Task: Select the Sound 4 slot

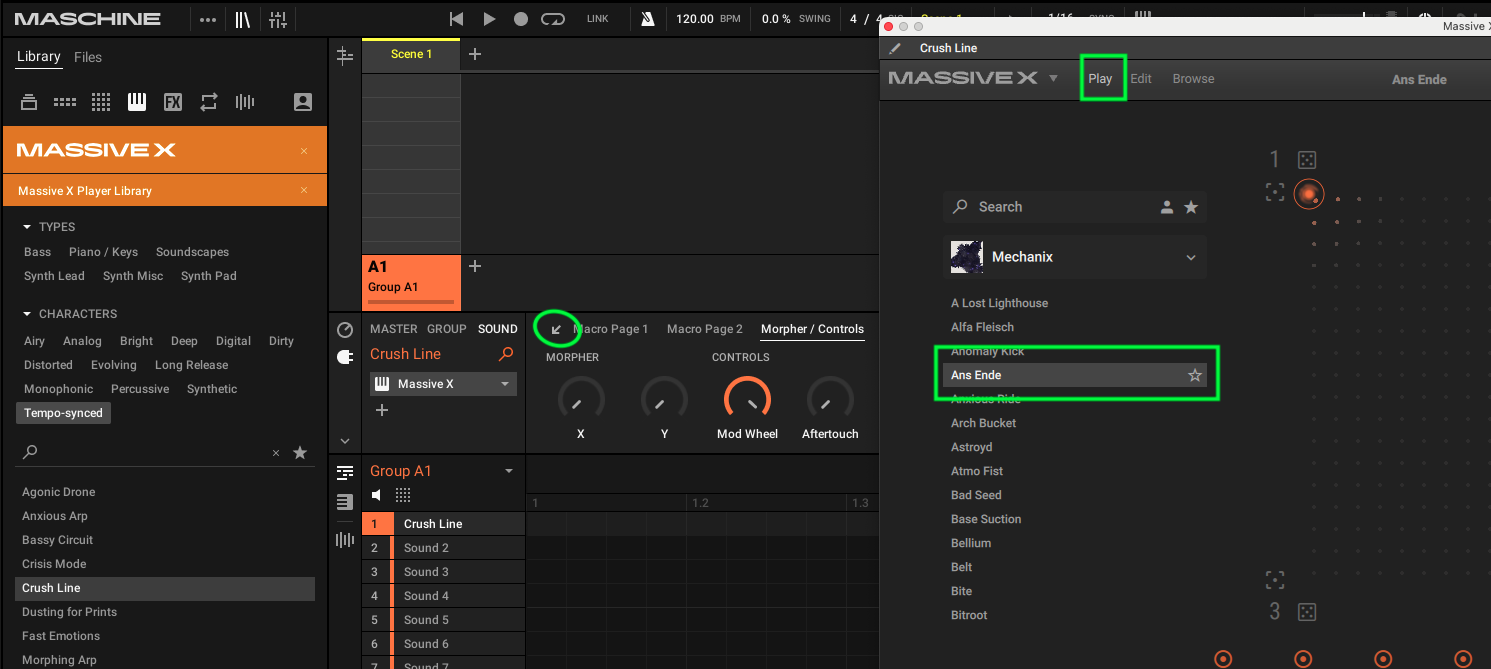Action: pyautogui.click(x=443, y=596)
